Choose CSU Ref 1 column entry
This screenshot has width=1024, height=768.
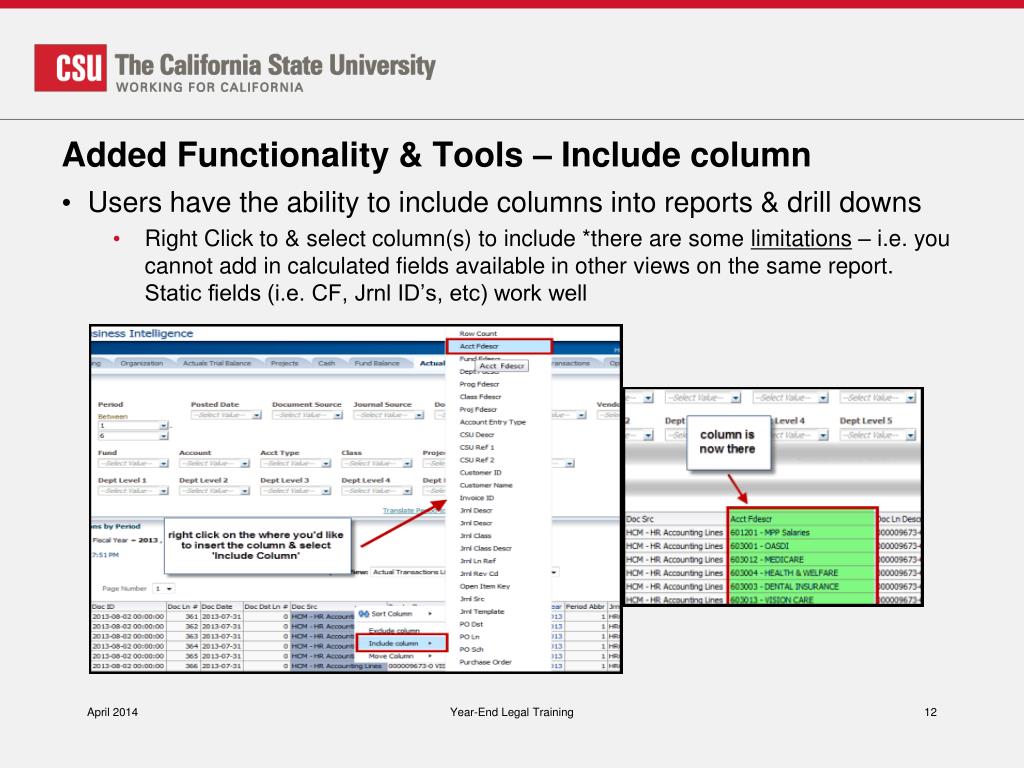(x=477, y=447)
